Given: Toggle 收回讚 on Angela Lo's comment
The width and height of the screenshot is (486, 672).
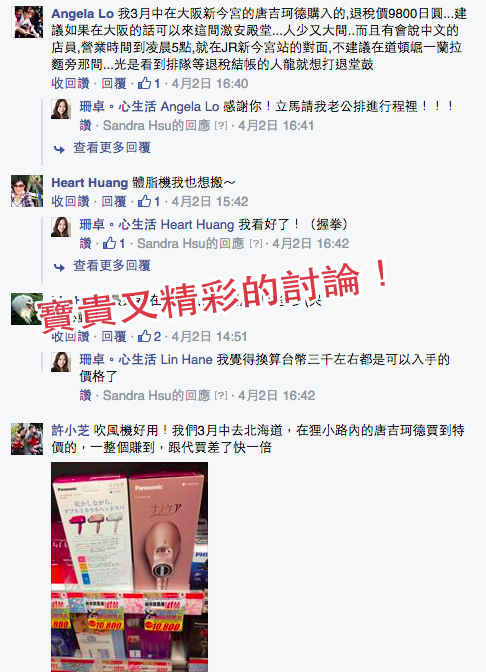Looking at the screenshot, I should click(x=70, y=83).
